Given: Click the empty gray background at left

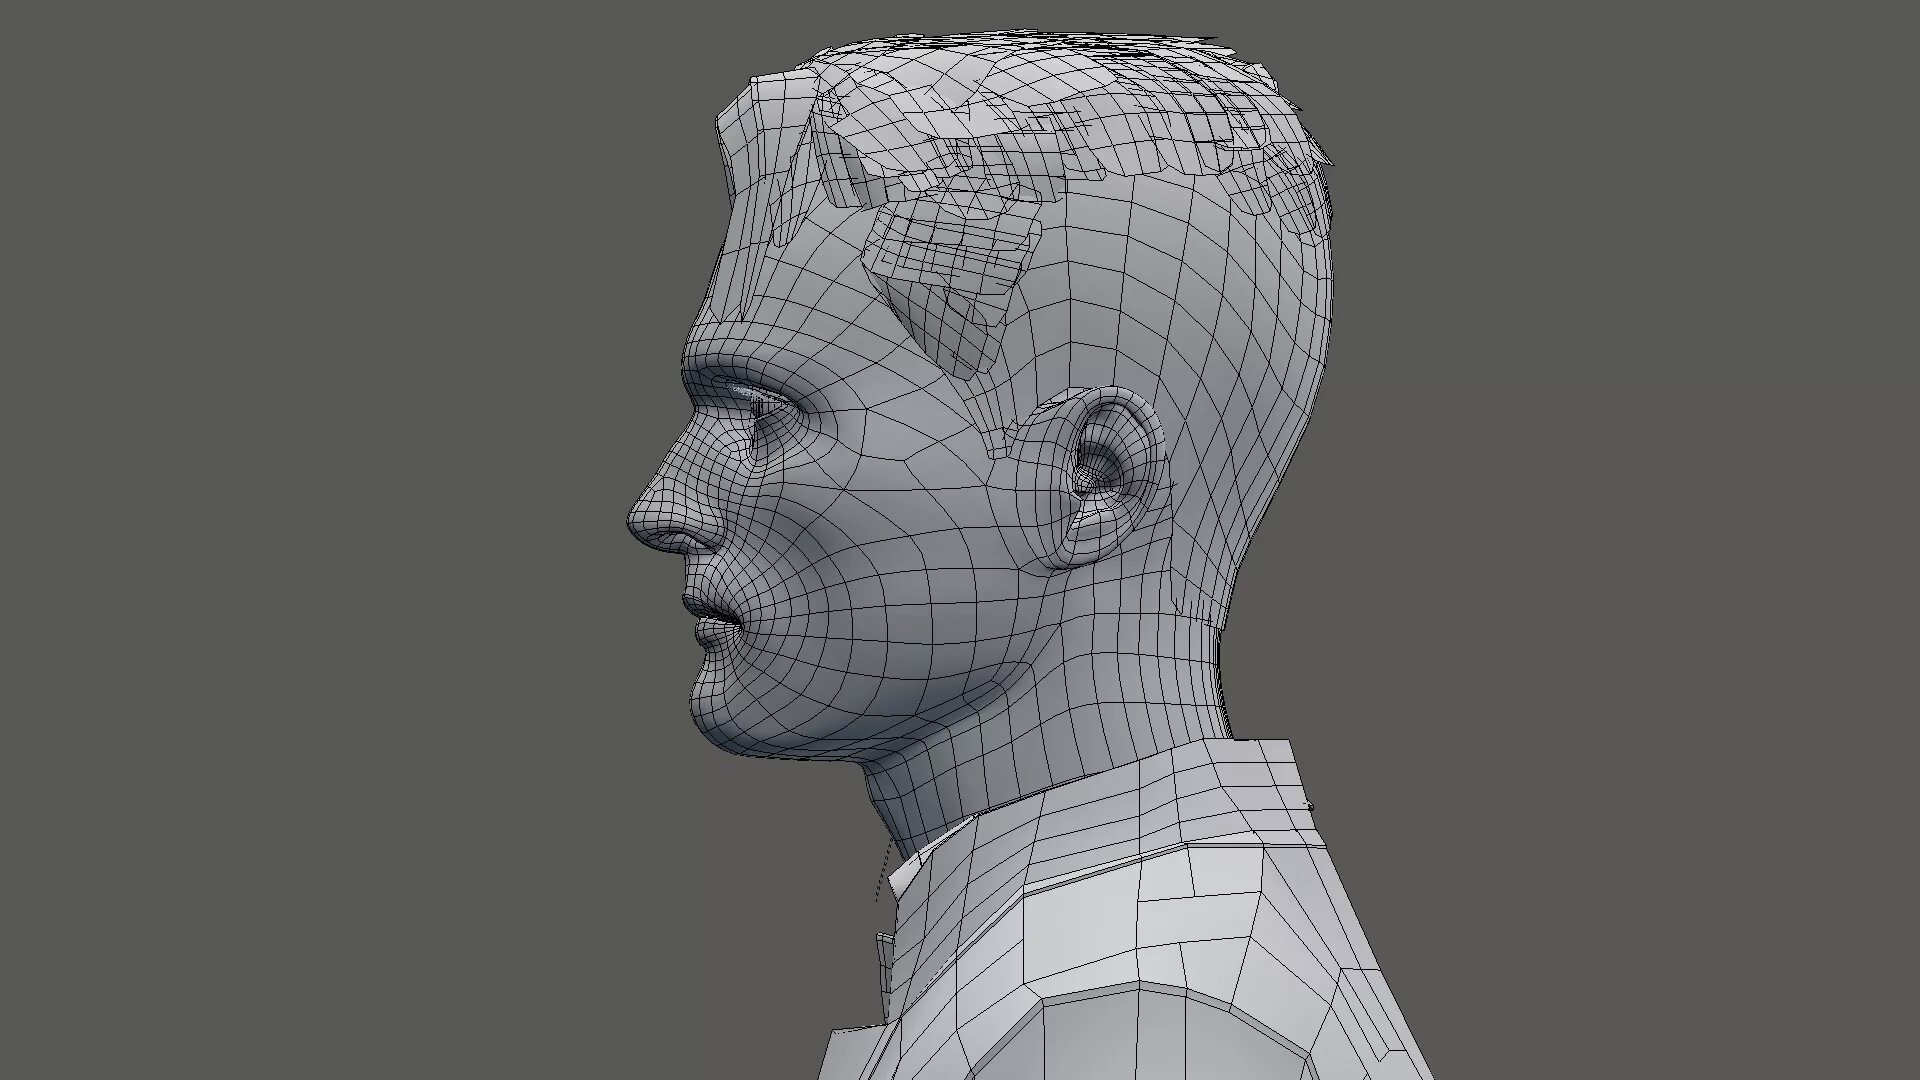Looking at the screenshot, I should pyautogui.click(x=300, y=500).
